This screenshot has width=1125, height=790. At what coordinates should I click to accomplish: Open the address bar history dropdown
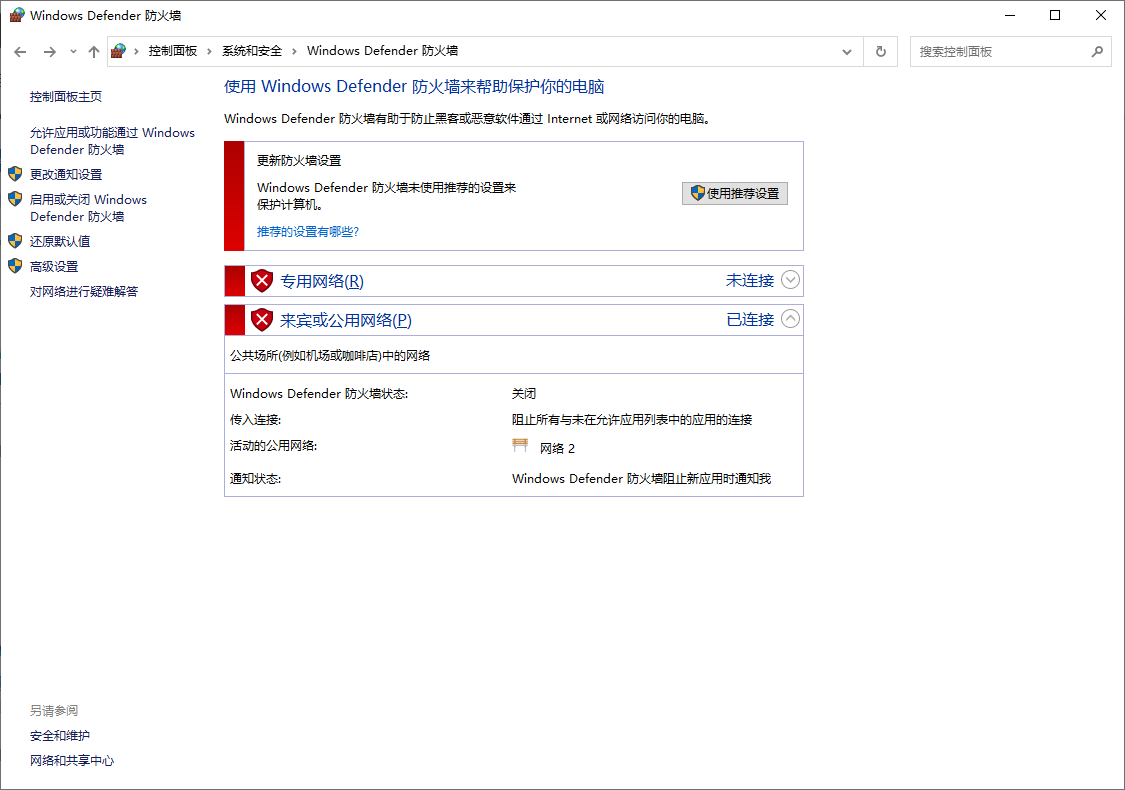point(847,52)
